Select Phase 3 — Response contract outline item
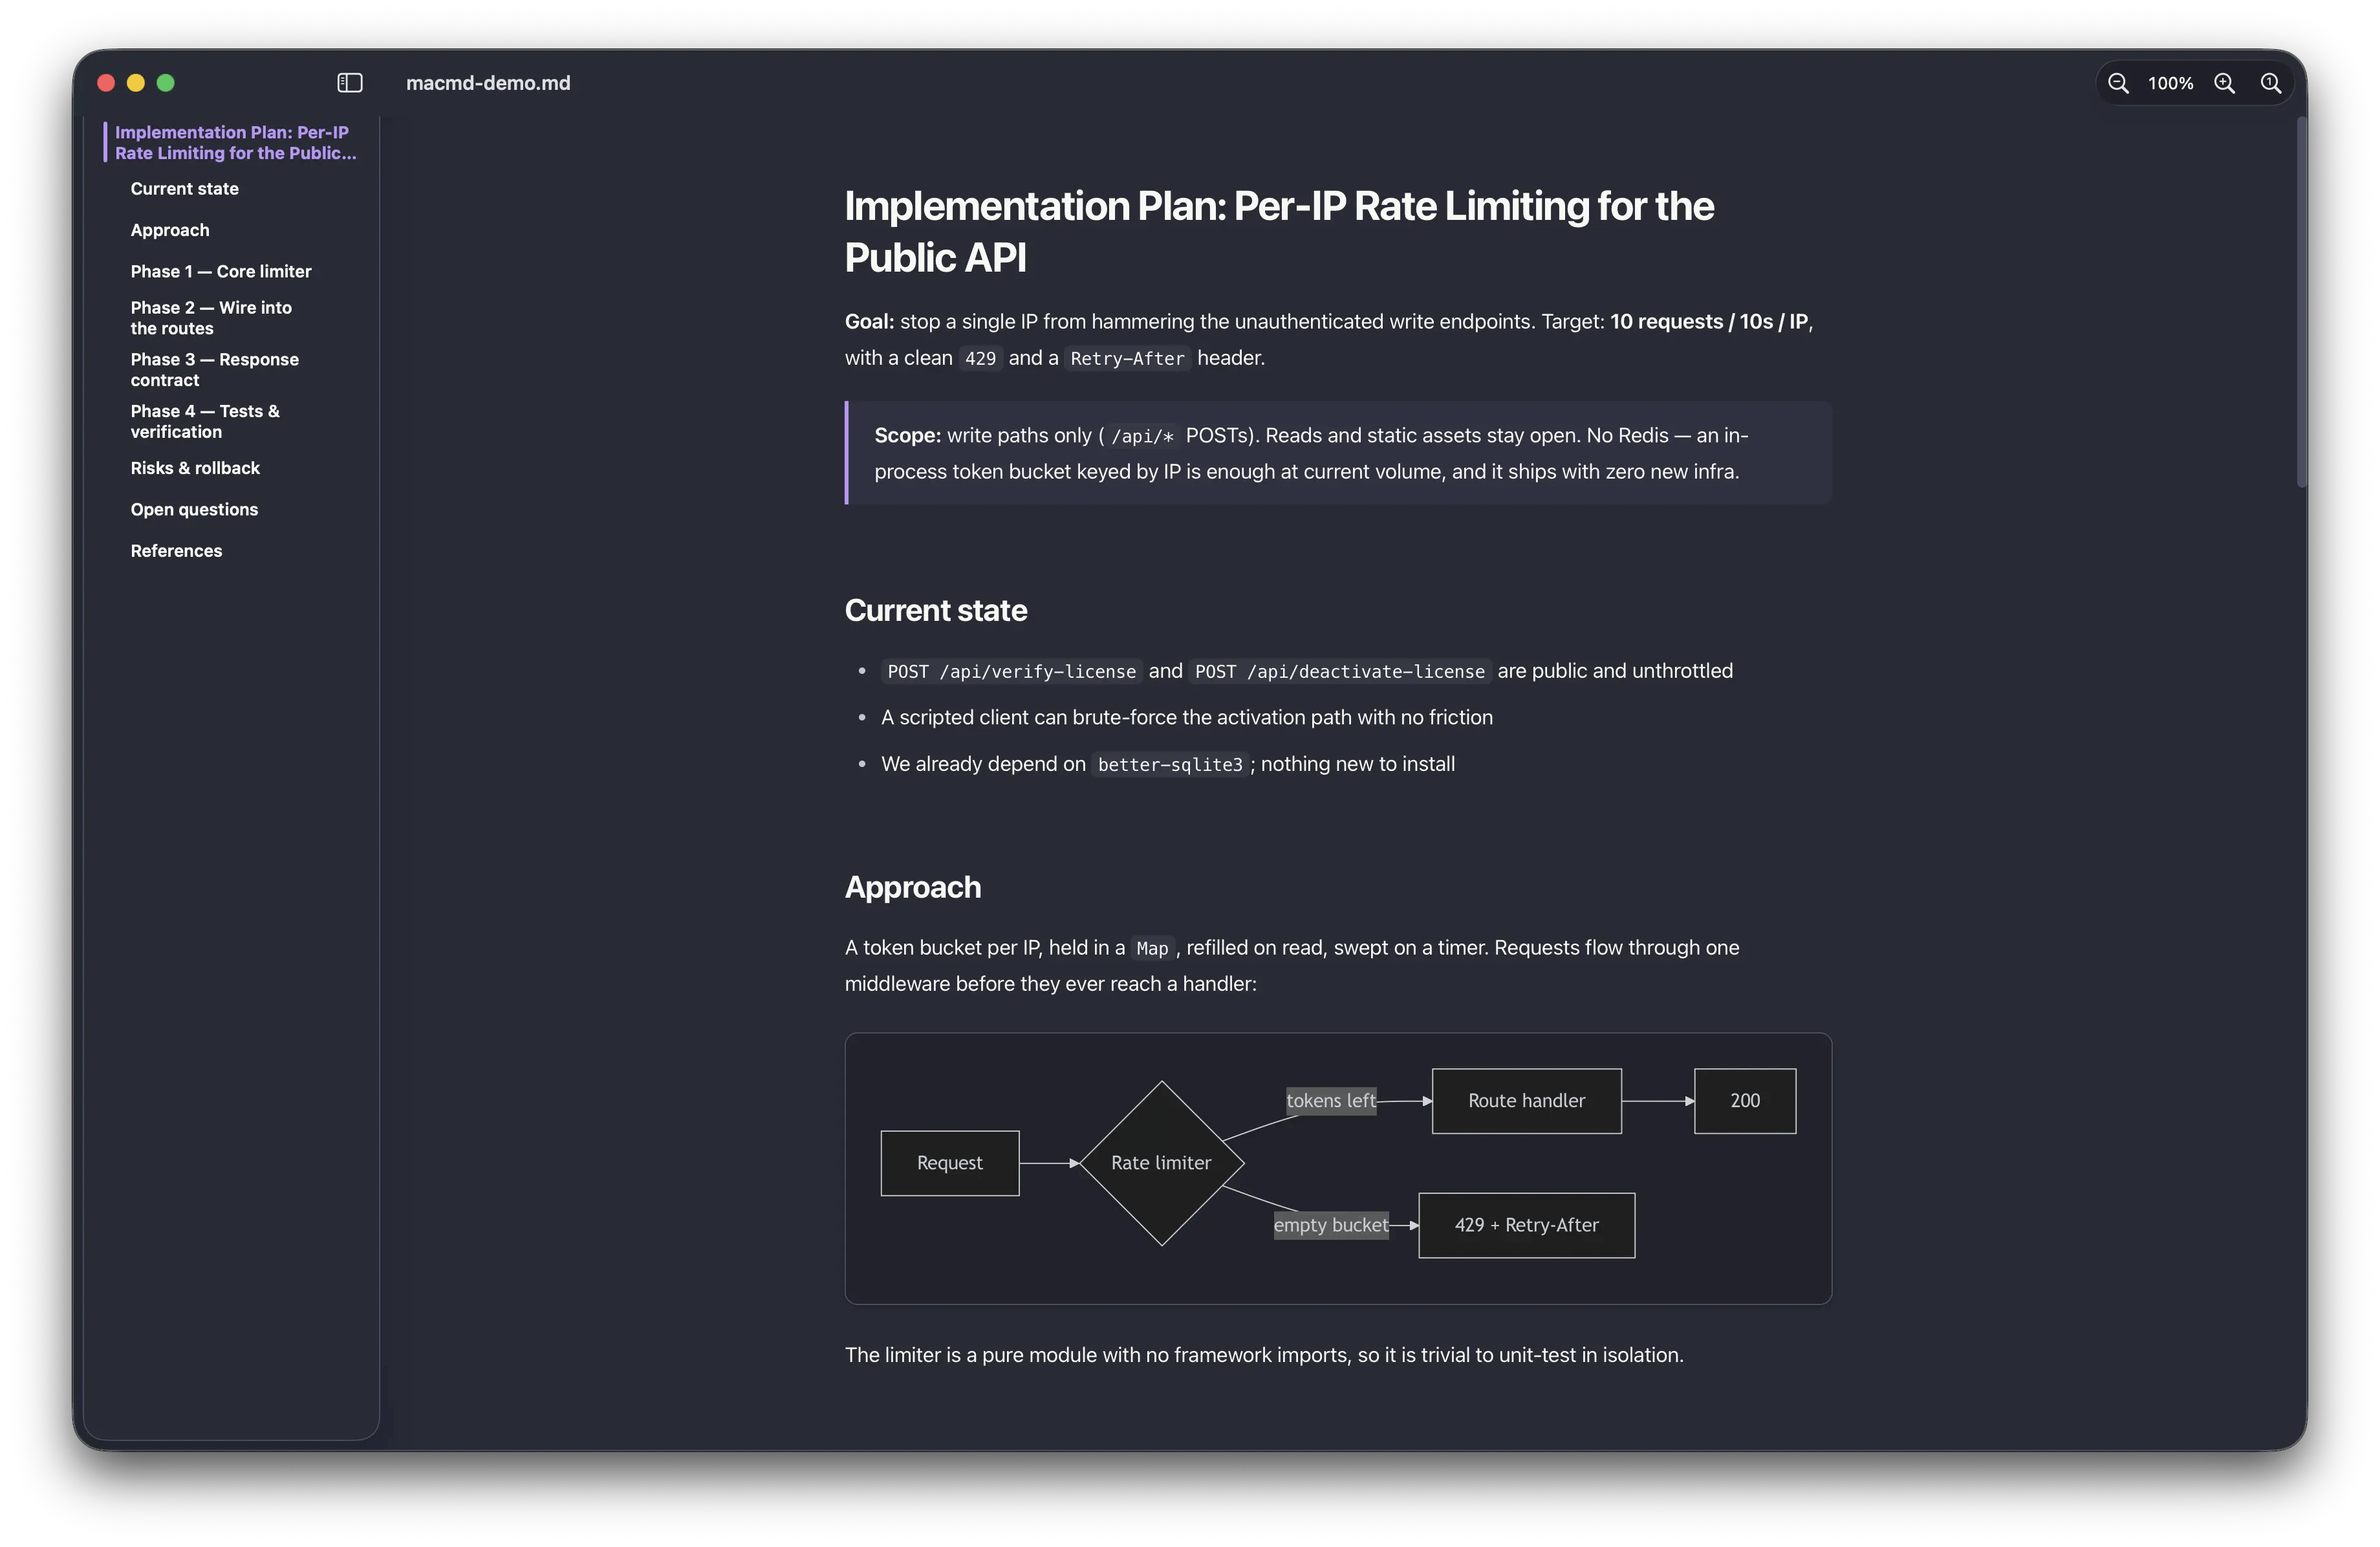This screenshot has width=2380, height=1547. coord(214,369)
